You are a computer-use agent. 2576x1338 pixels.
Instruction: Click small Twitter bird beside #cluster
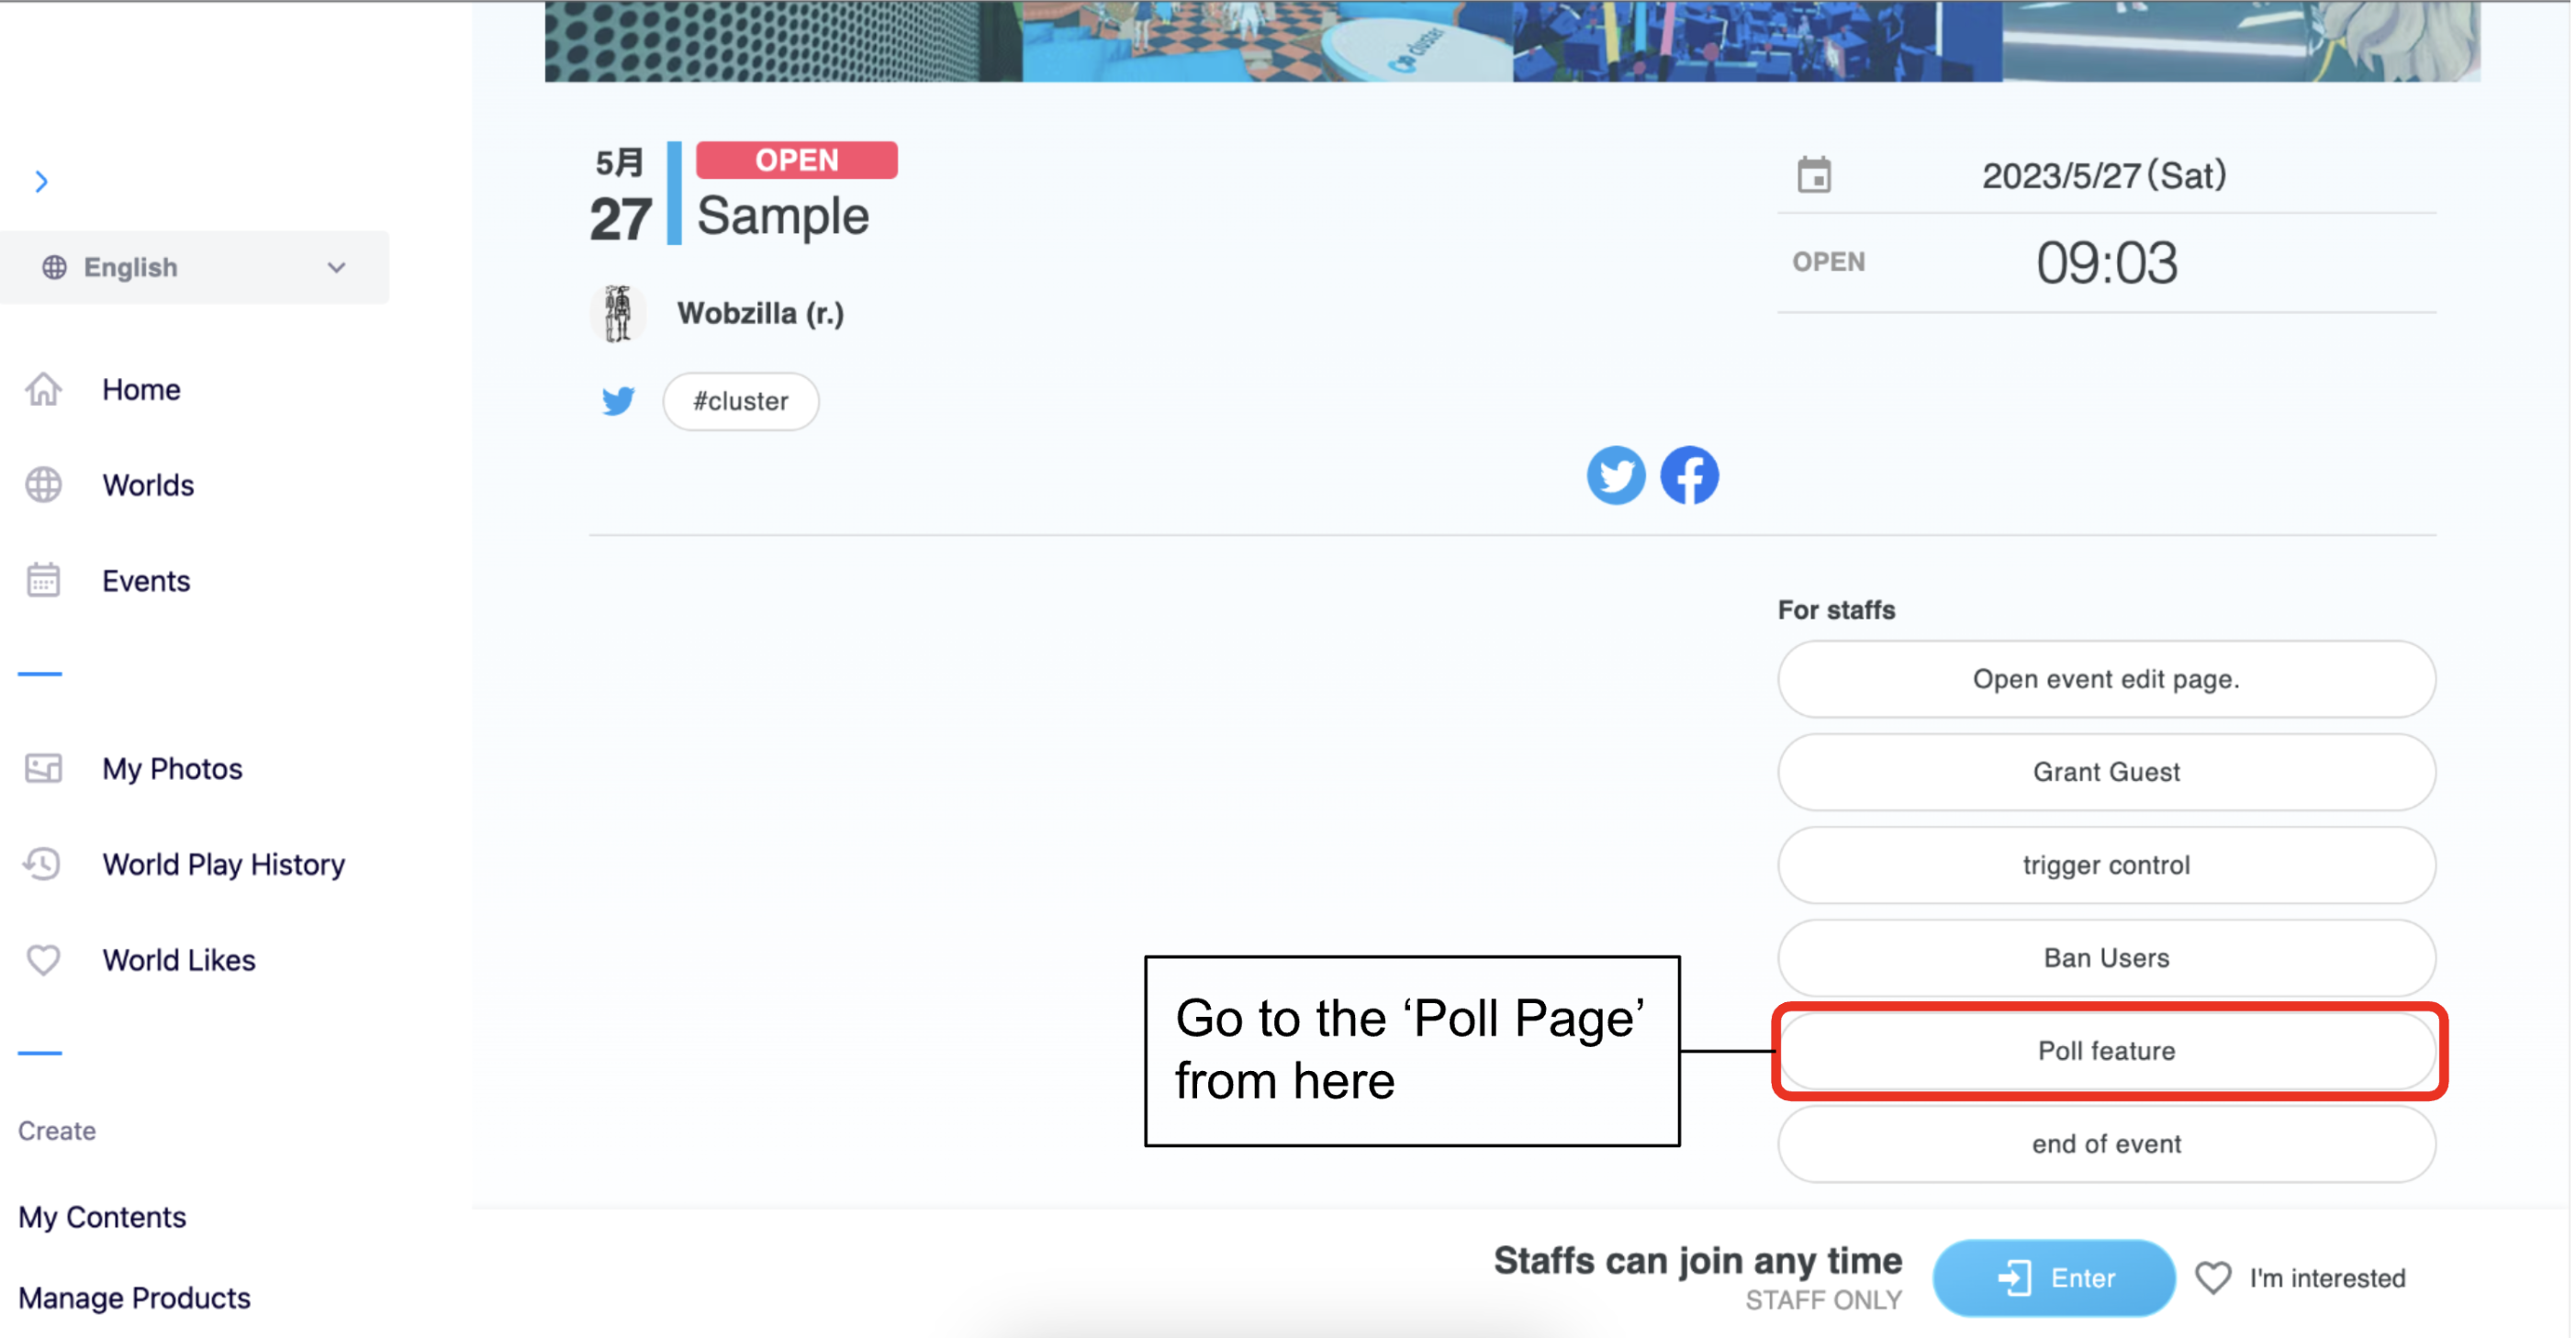(x=618, y=401)
